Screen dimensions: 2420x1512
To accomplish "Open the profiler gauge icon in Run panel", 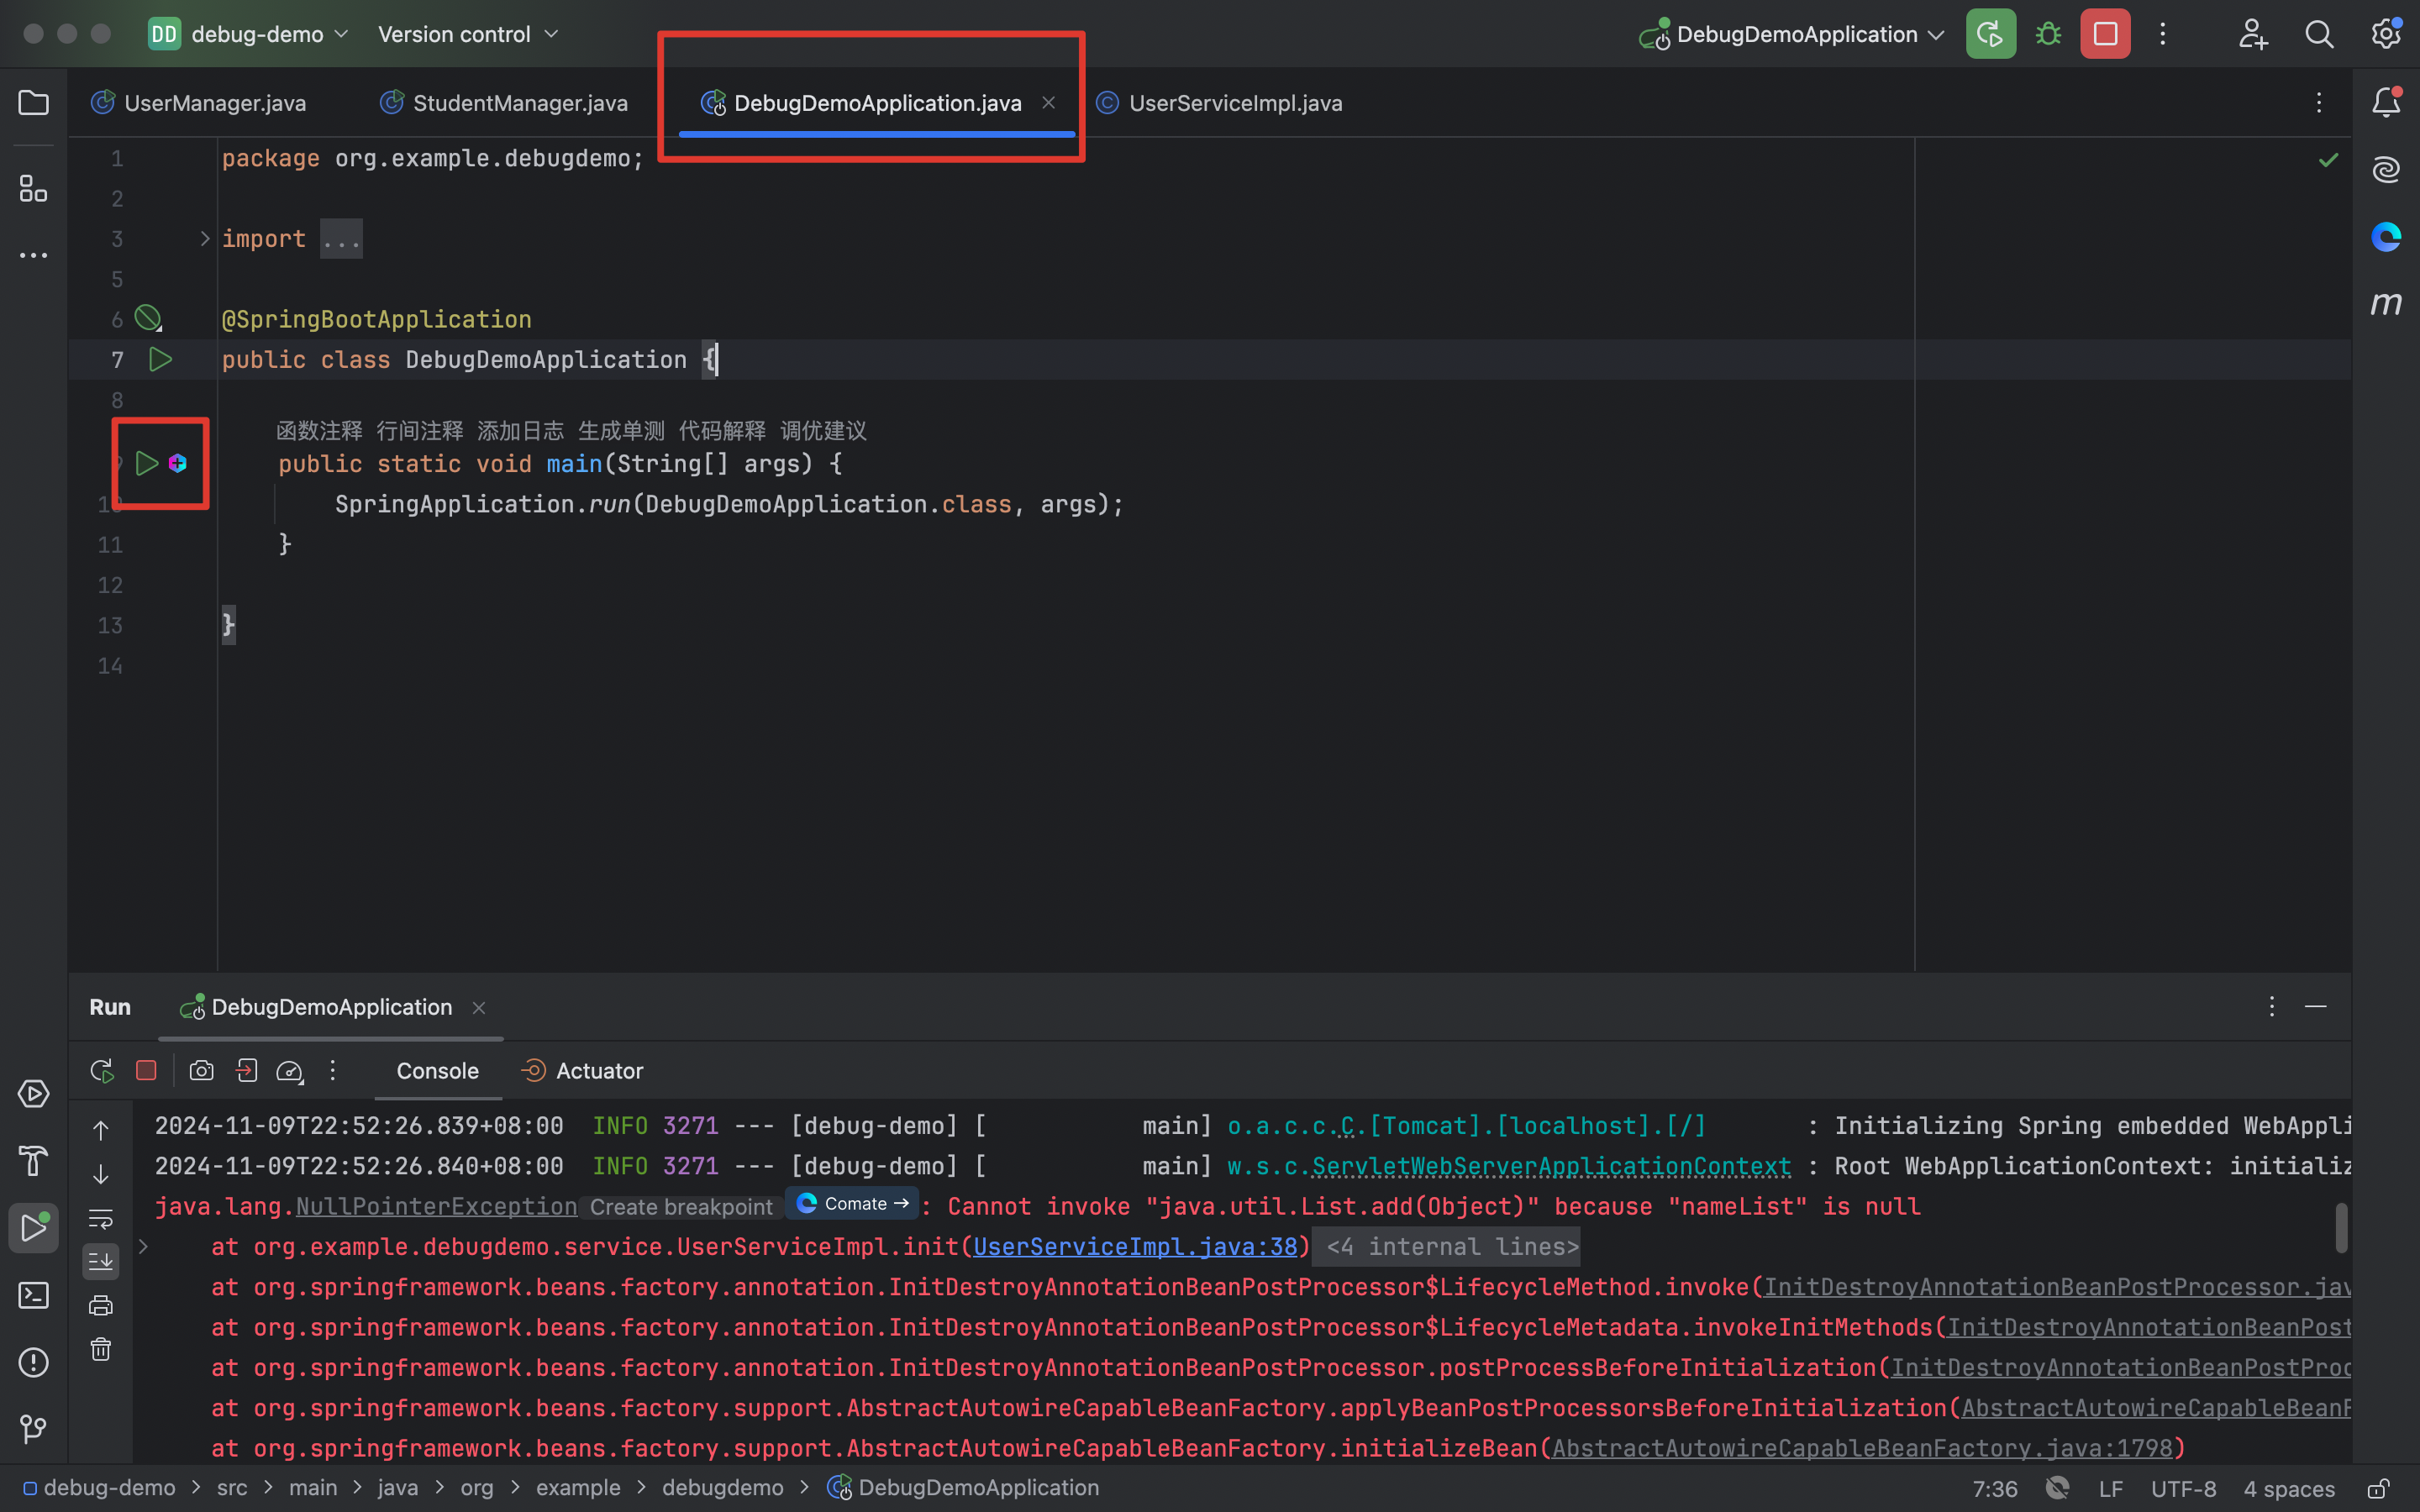I will pyautogui.click(x=290, y=1071).
